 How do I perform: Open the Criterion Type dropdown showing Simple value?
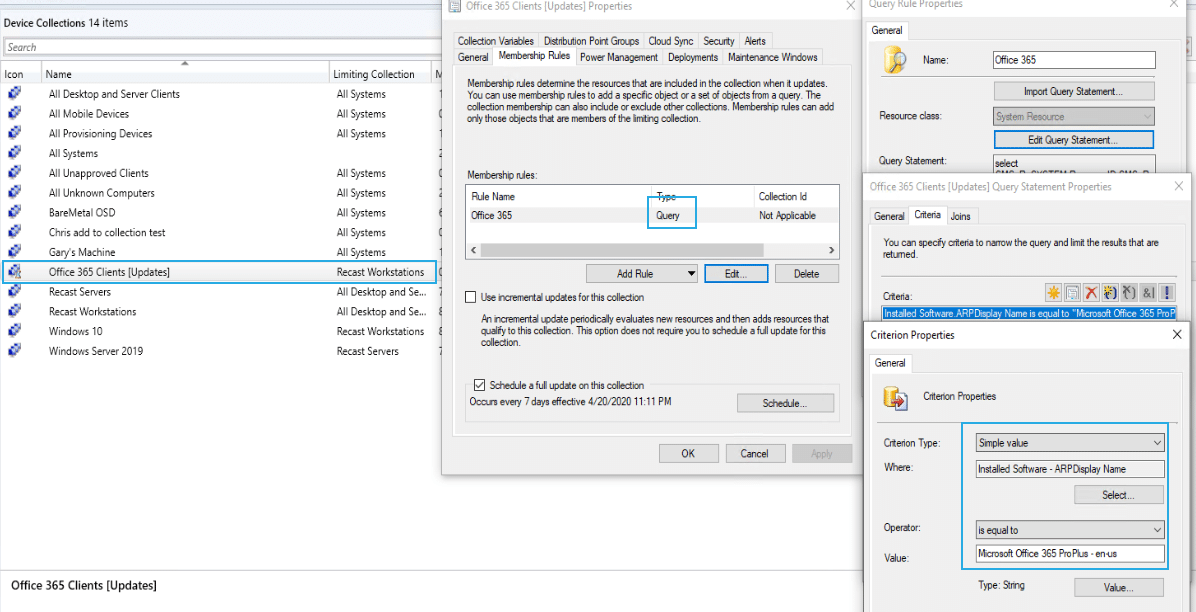tap(1159, 442)
